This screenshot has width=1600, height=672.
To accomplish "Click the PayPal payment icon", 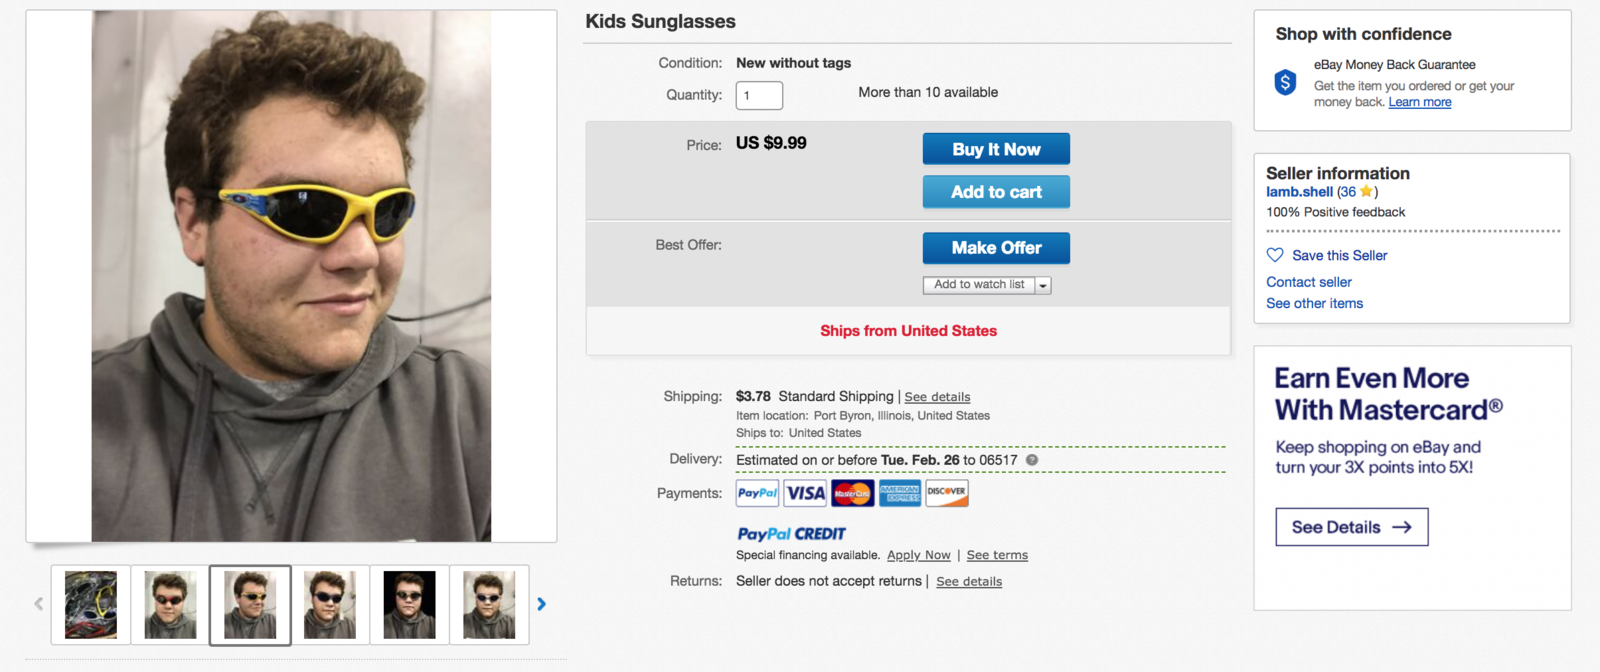I will tap(757, 493).
